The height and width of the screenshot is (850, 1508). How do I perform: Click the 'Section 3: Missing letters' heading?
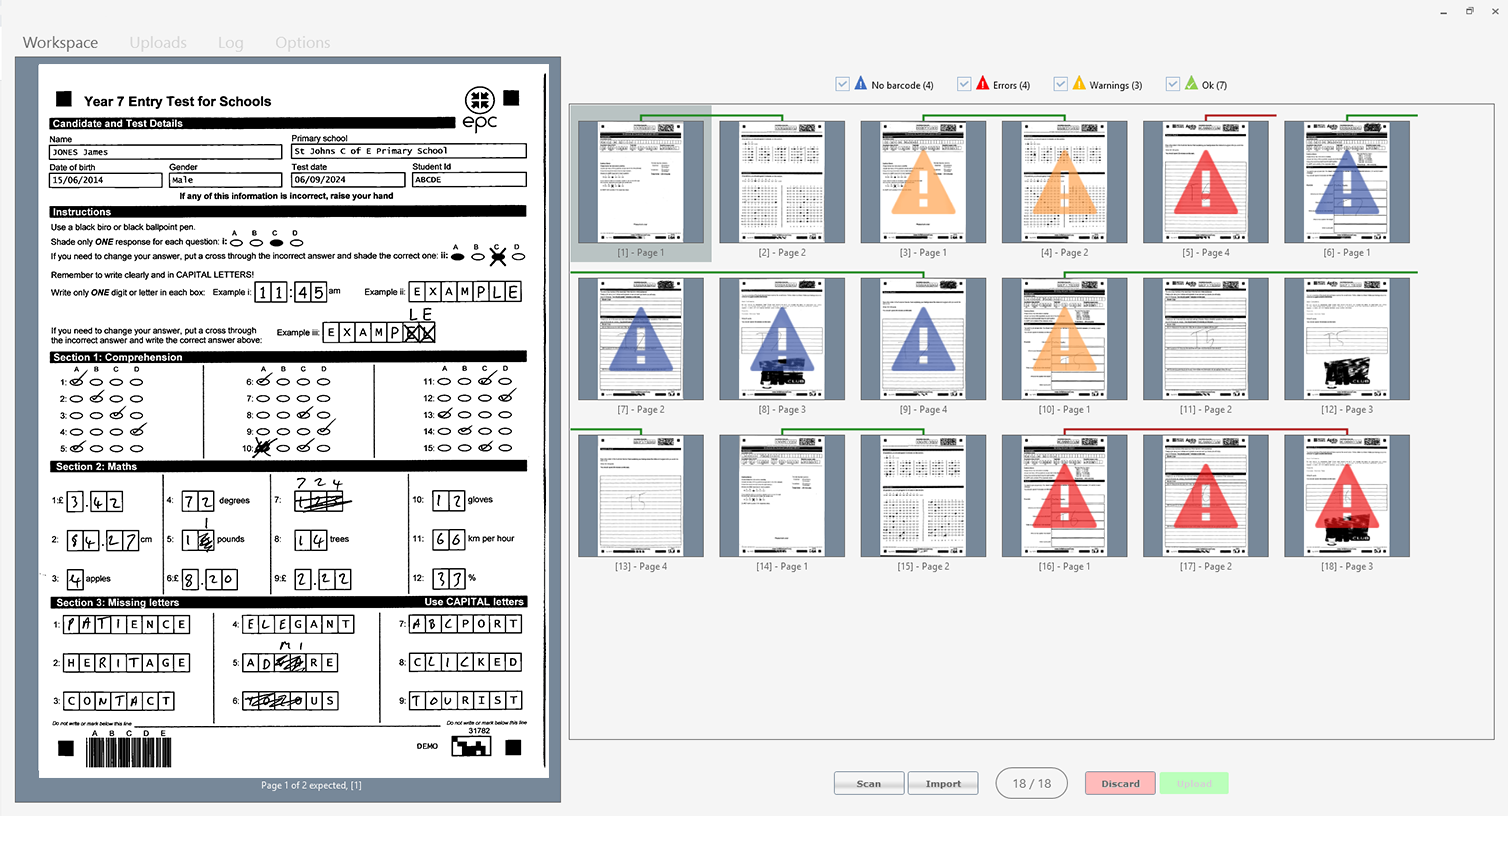[x=117, y=603]
